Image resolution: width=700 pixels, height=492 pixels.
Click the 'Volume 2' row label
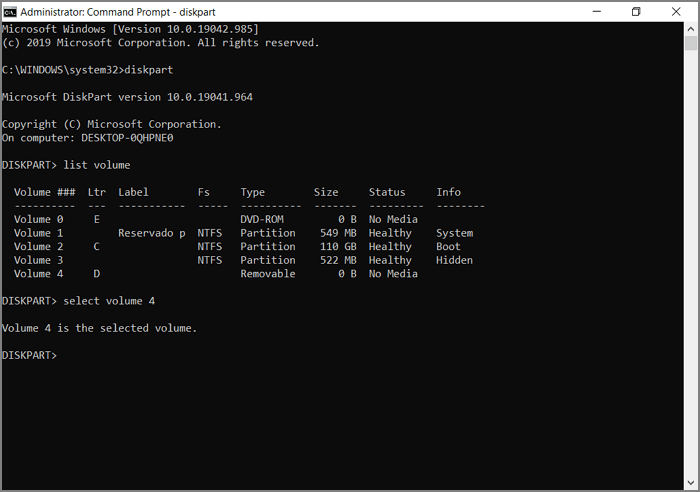[38, 246]
